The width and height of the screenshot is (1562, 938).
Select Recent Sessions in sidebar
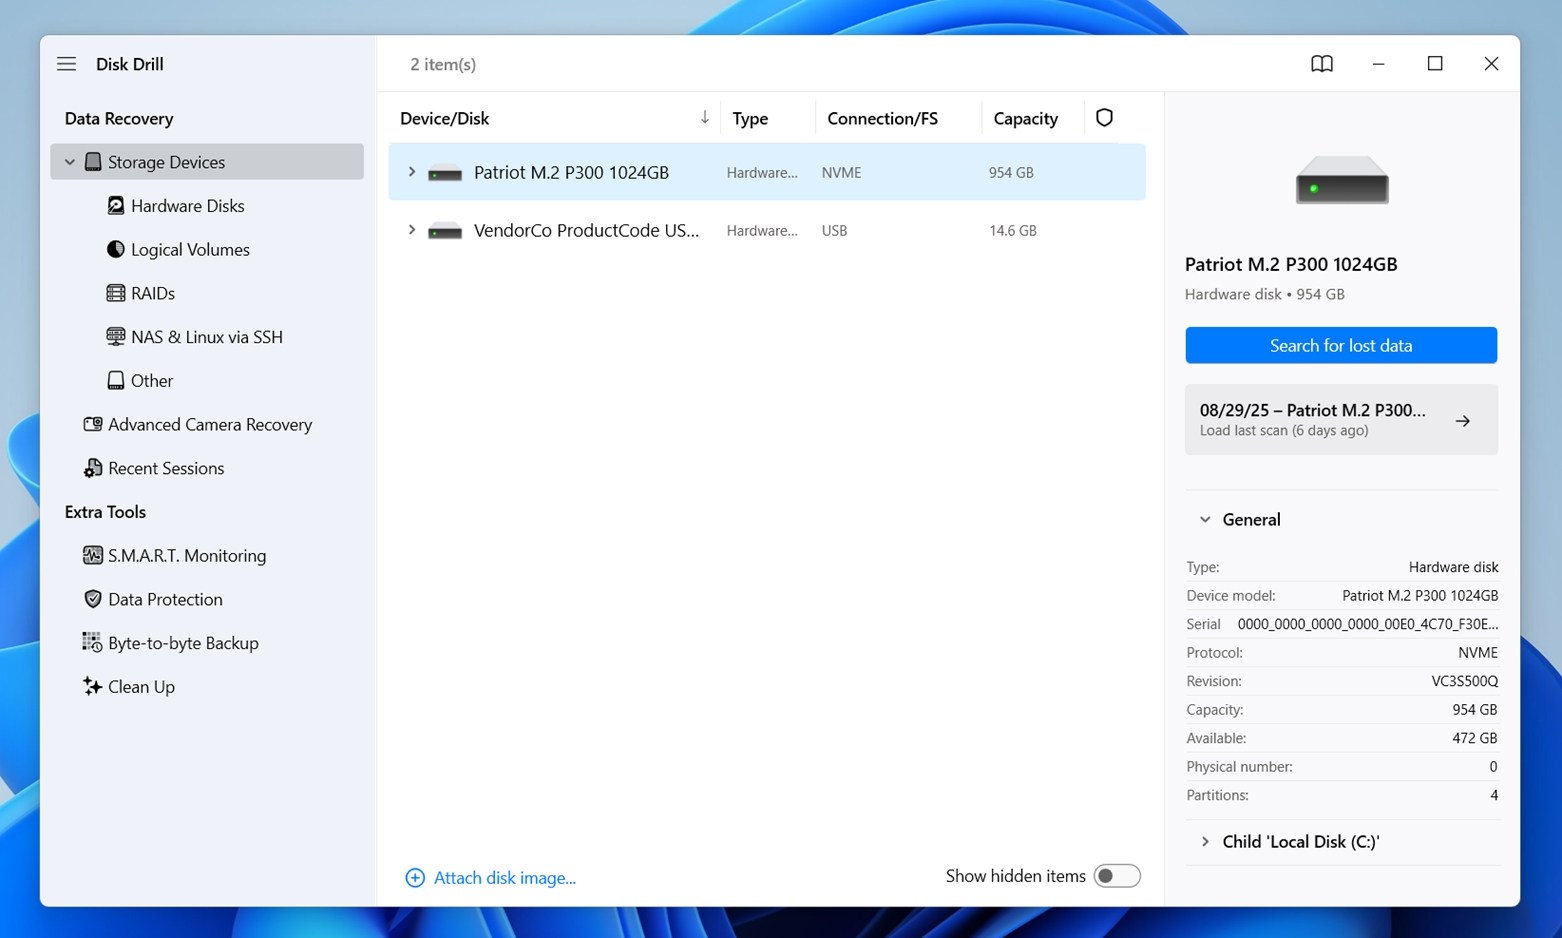click(x=166, y=467)
